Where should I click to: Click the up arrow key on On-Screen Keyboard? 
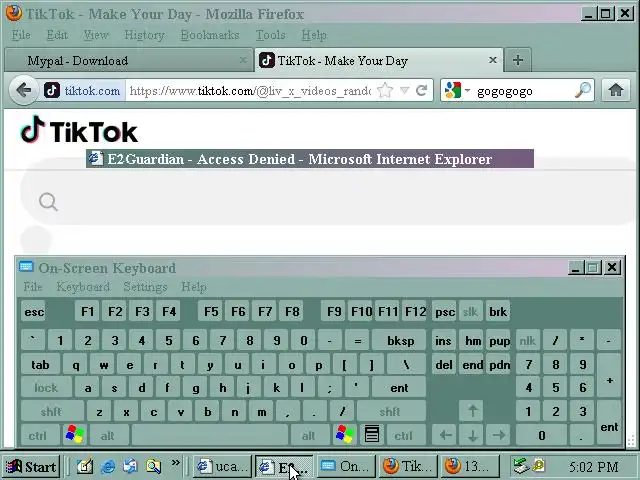[x=472, y=411]
